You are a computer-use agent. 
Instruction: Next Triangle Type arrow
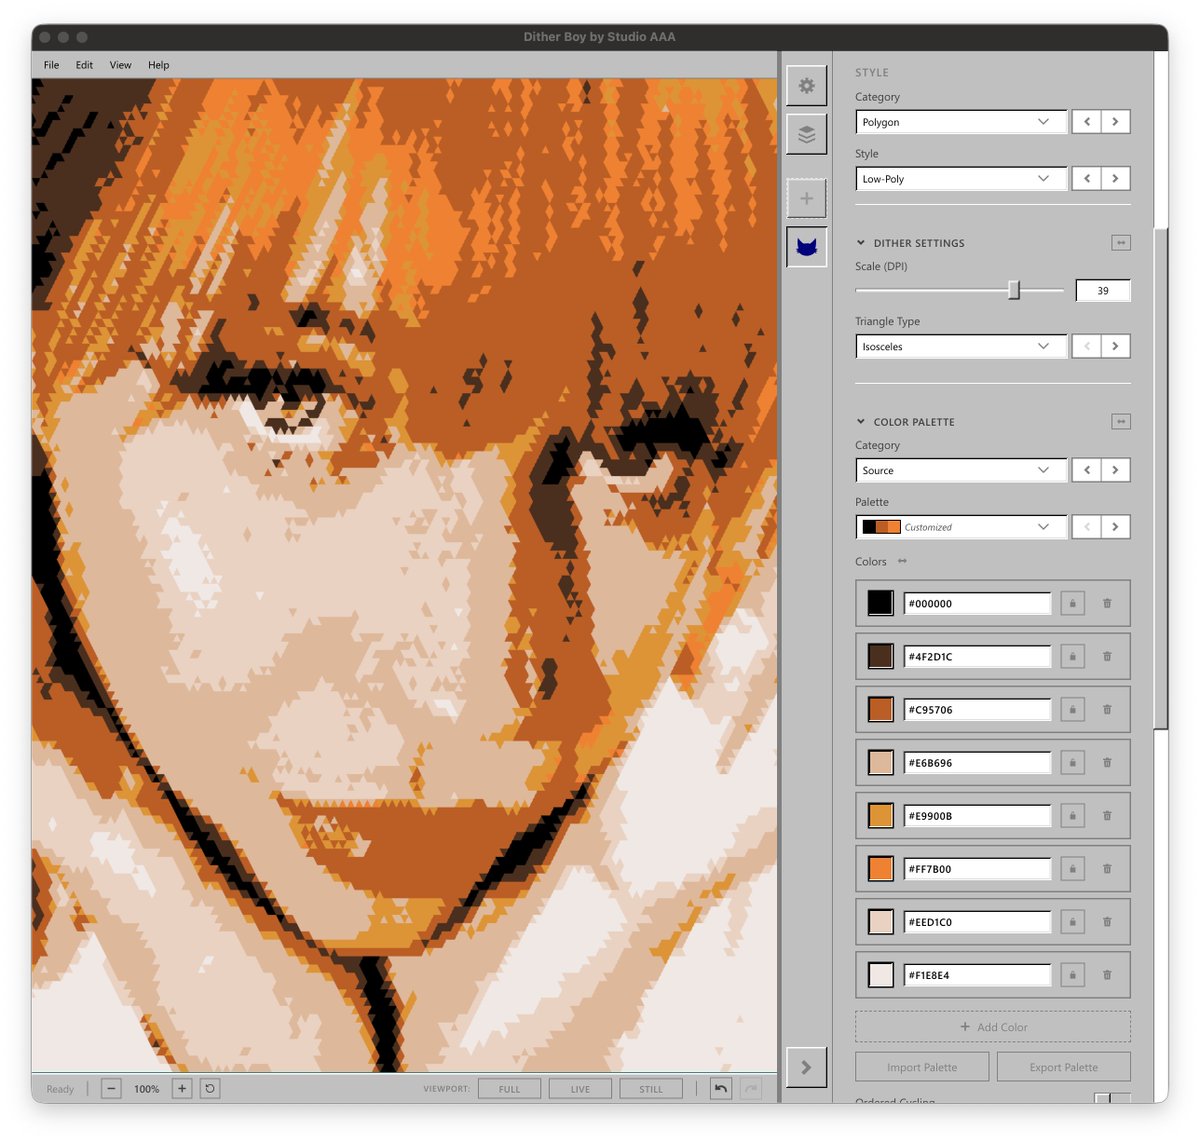(1116, 346)
